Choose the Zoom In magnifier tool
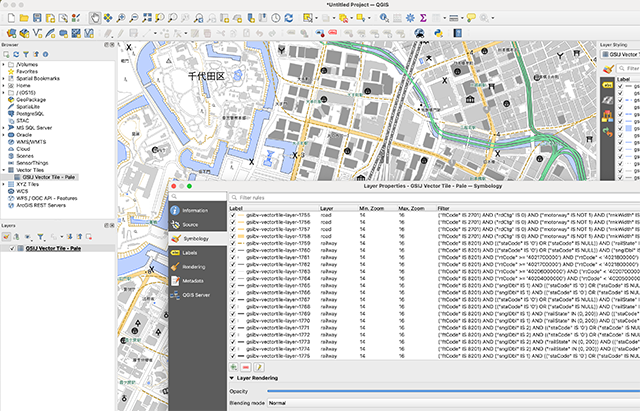This screenshot has width=640, height=411. (x=121, y=18)
